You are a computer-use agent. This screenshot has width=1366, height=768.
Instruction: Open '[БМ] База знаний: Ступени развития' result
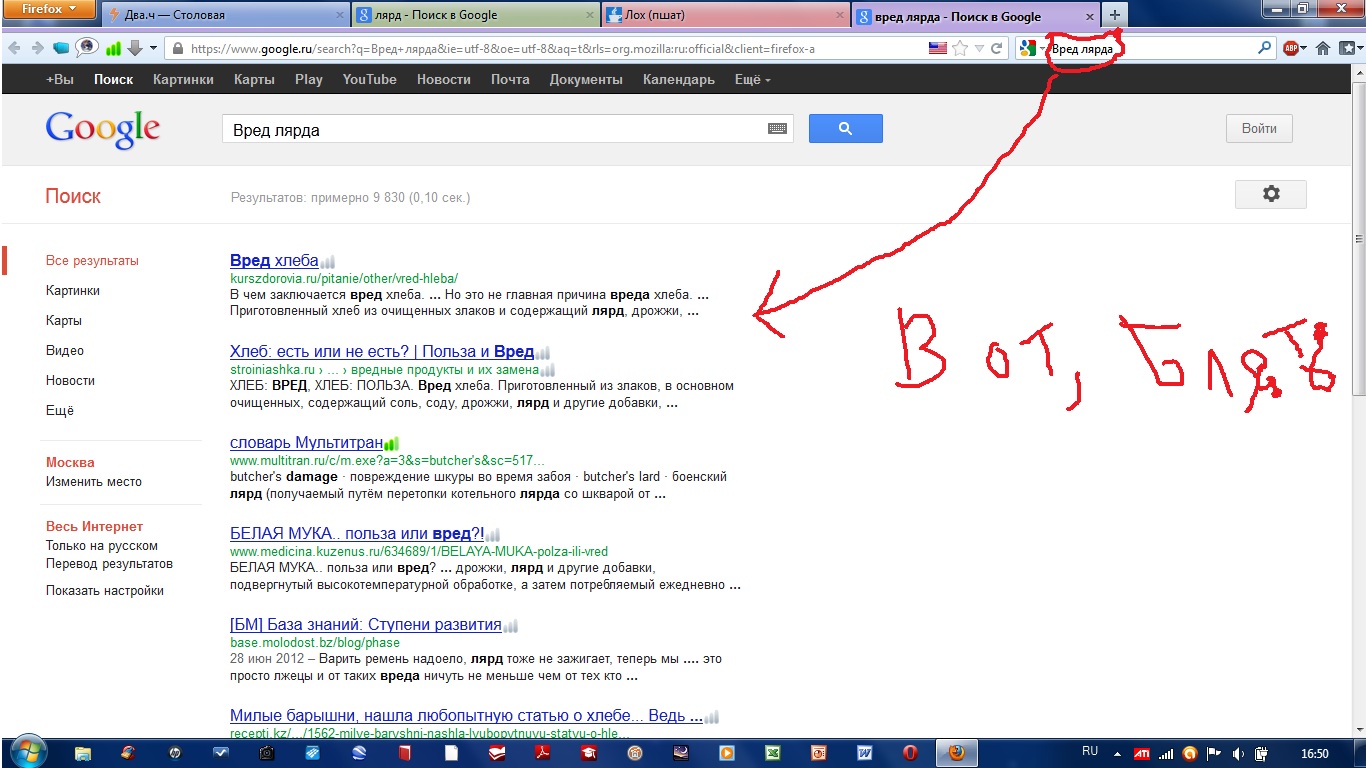tap(366, 624)
